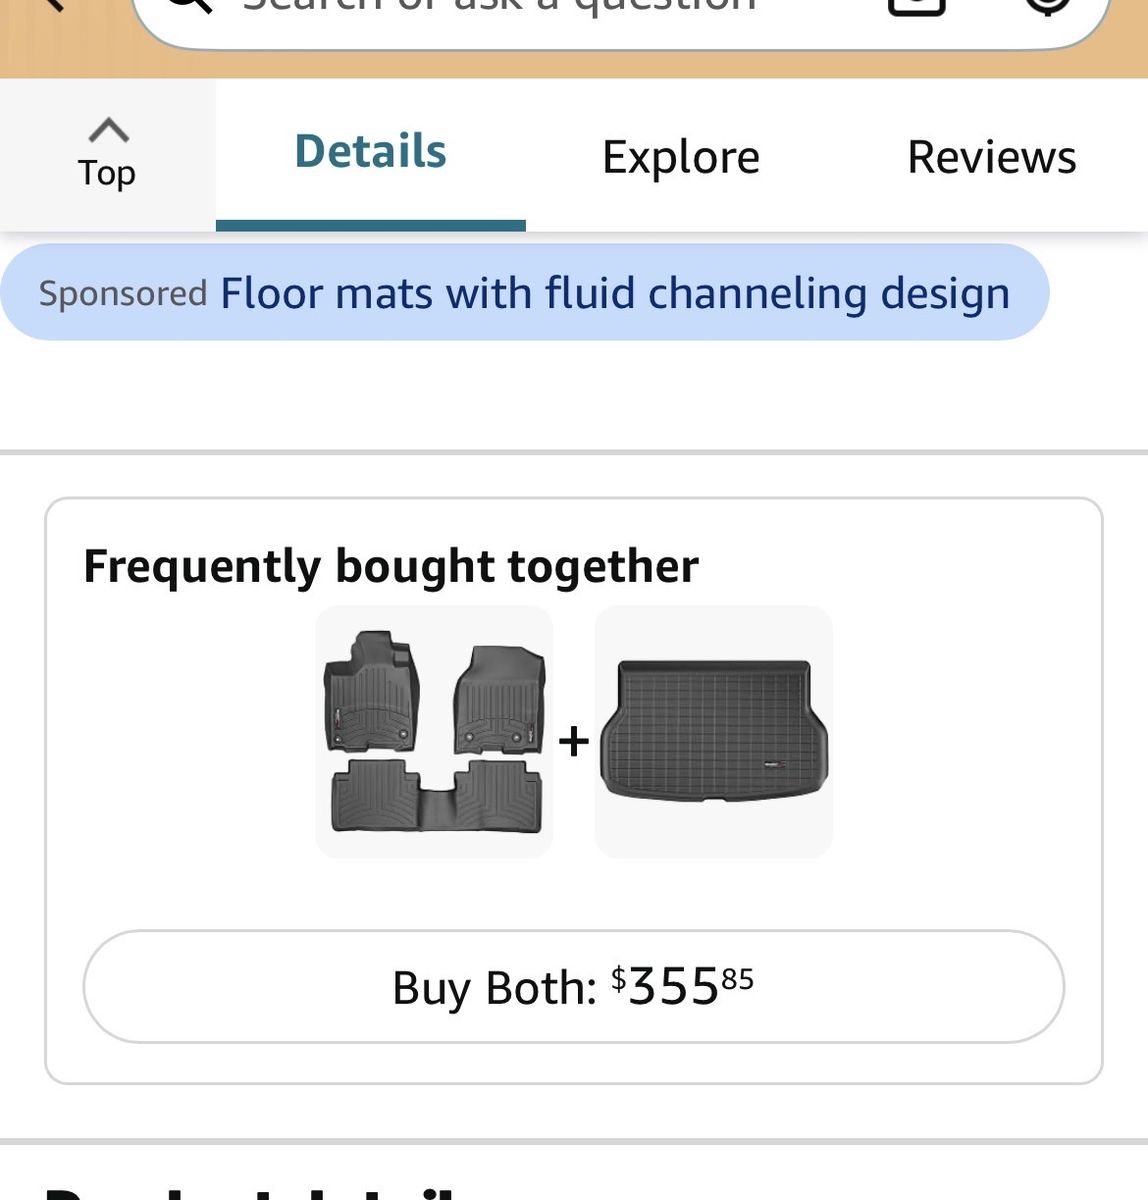Switch to the Details tab
The image size is (1148, 1200).
point(371,152)
